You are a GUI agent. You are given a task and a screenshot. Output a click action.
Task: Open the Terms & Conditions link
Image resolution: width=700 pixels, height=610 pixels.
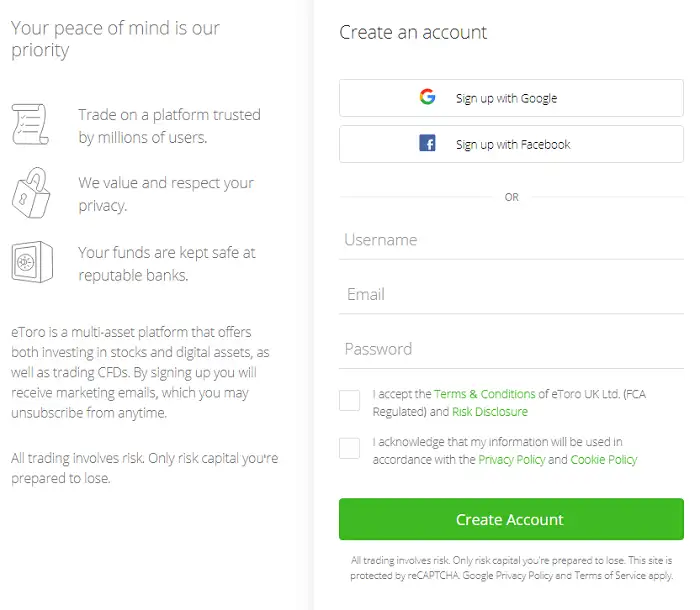point(485,394)
